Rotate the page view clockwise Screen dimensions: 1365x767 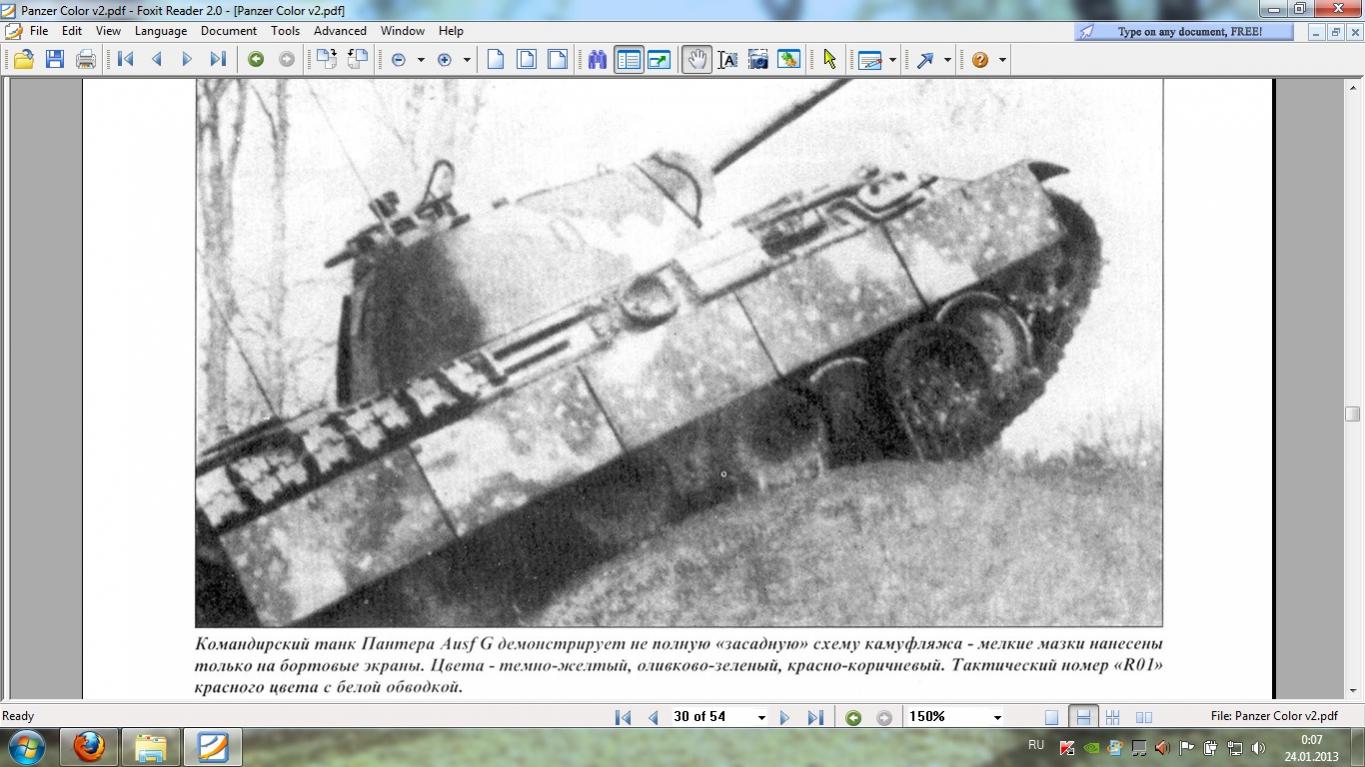[326, 60]
